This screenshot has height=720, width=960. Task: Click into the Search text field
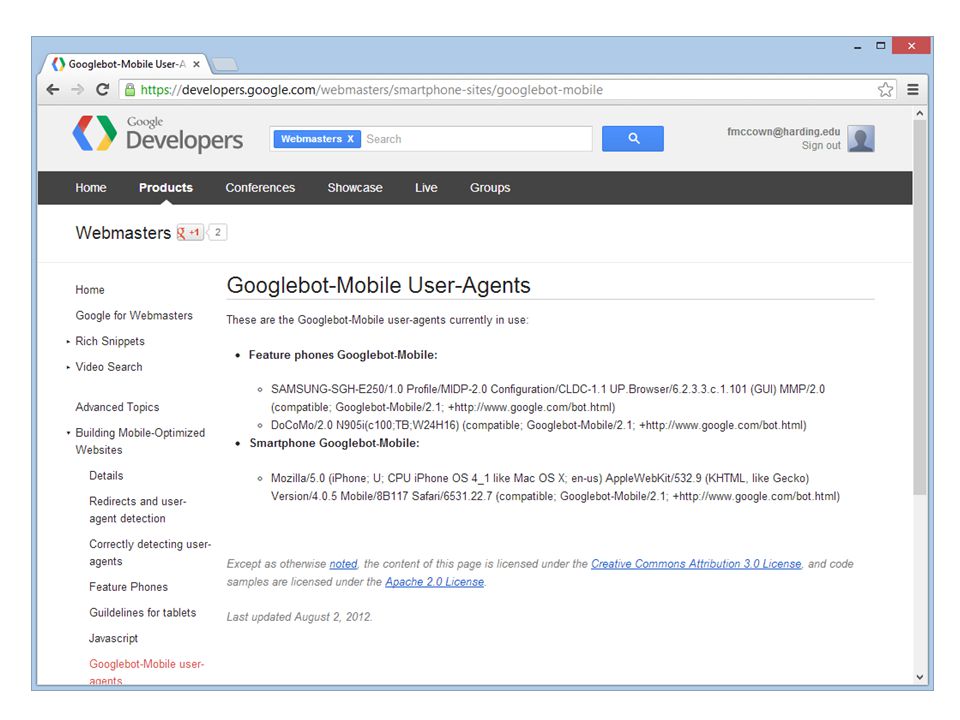476,139
